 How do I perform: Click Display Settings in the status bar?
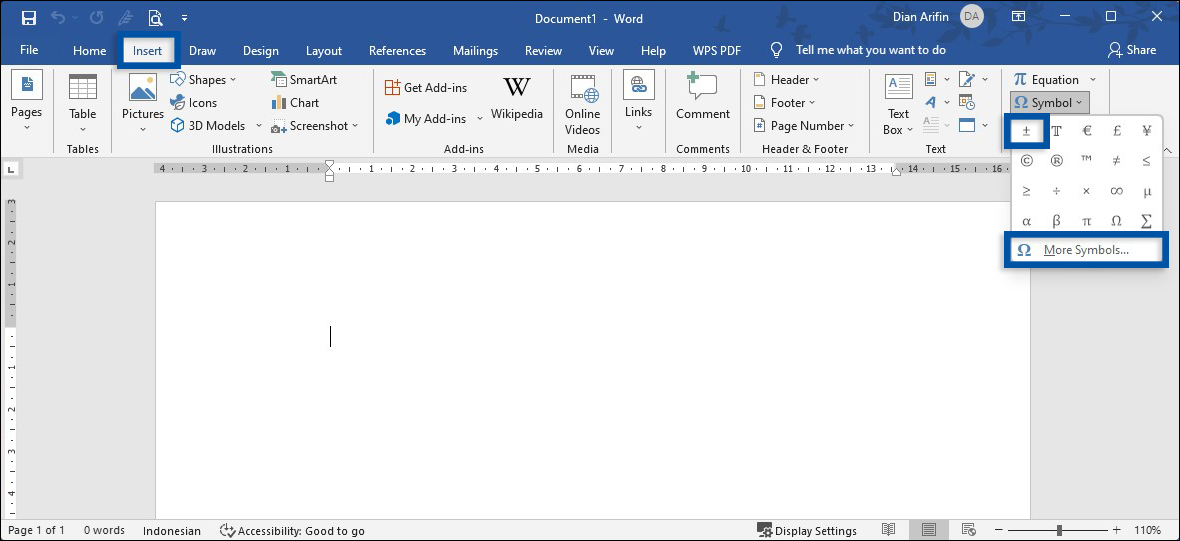807,530
